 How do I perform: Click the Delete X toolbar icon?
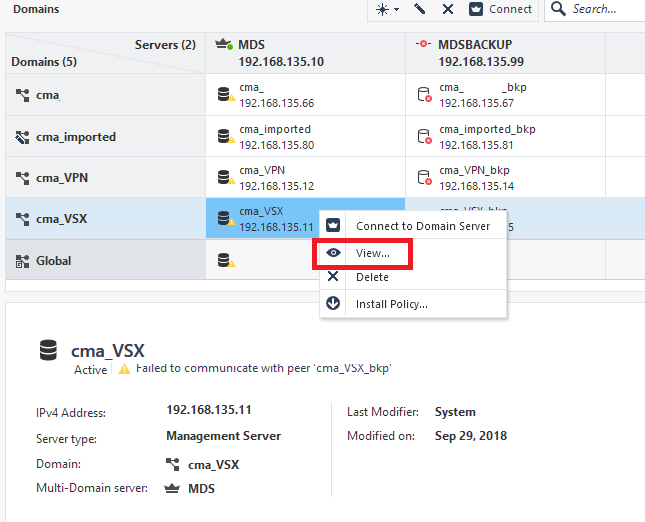(448, 9)
